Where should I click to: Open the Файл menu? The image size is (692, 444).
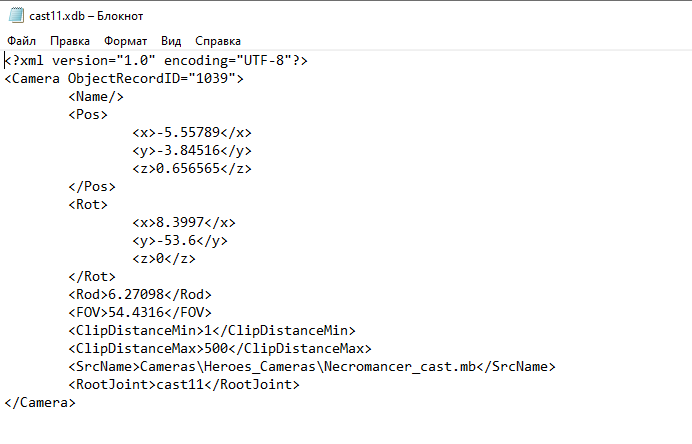click(x=21, y=41)
